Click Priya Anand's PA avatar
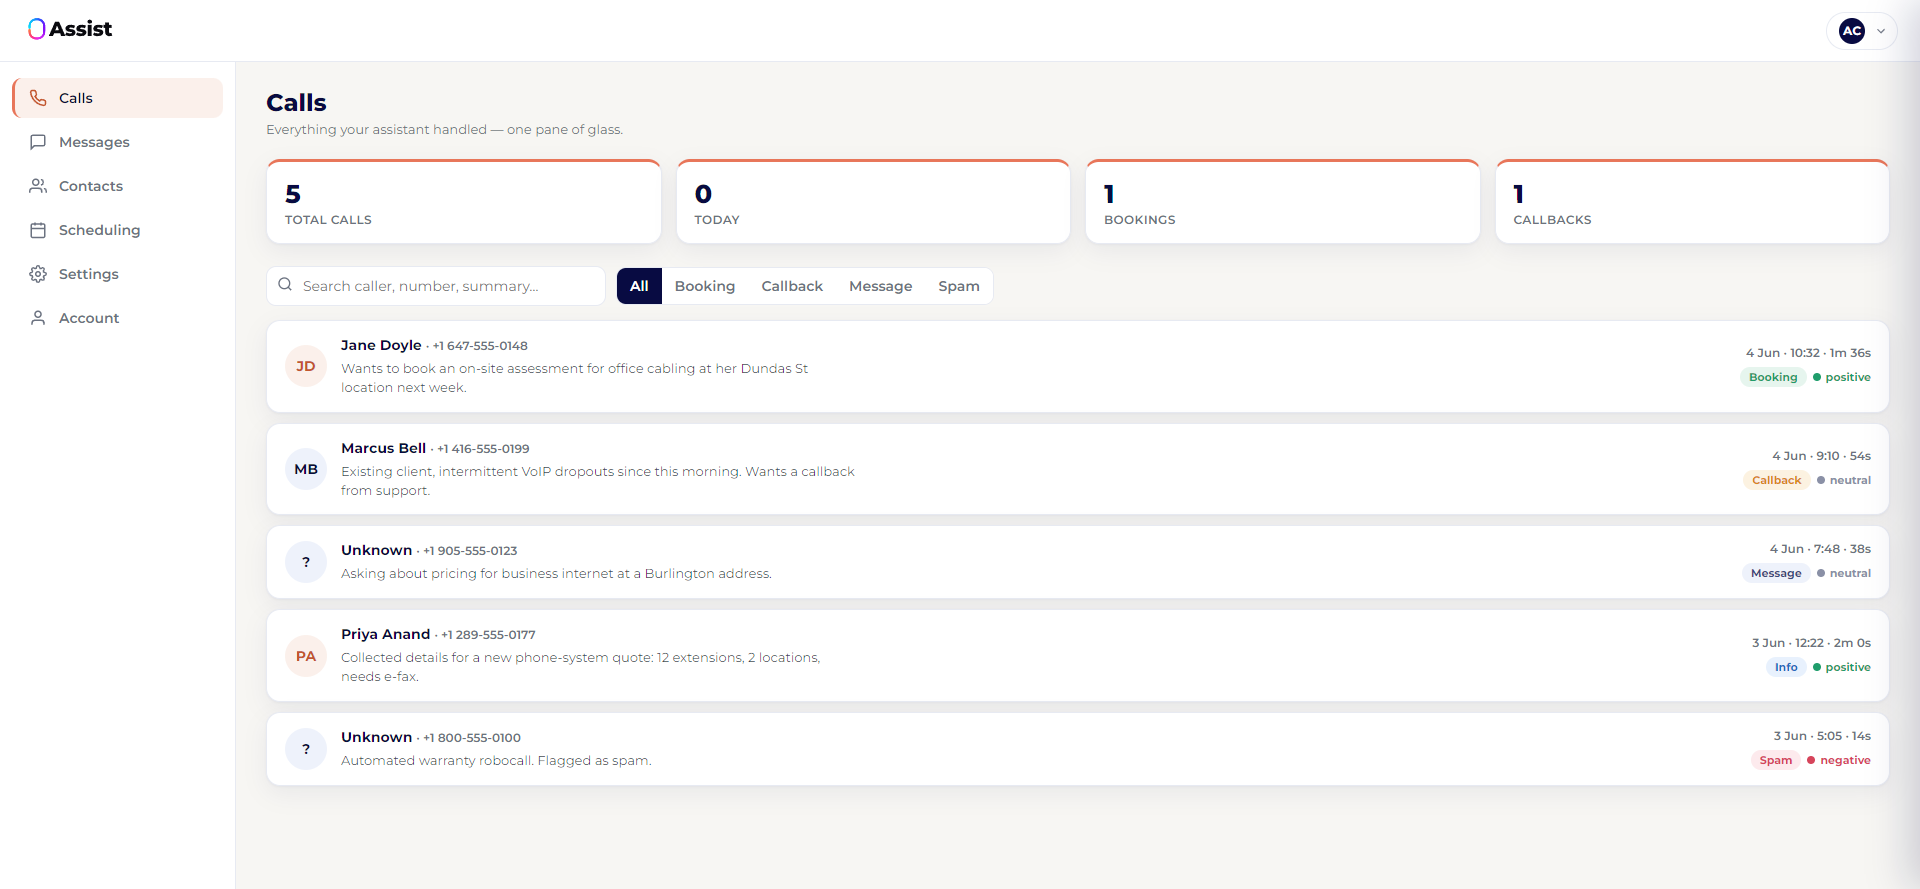The image size is (1920, 889). (306, 656)
